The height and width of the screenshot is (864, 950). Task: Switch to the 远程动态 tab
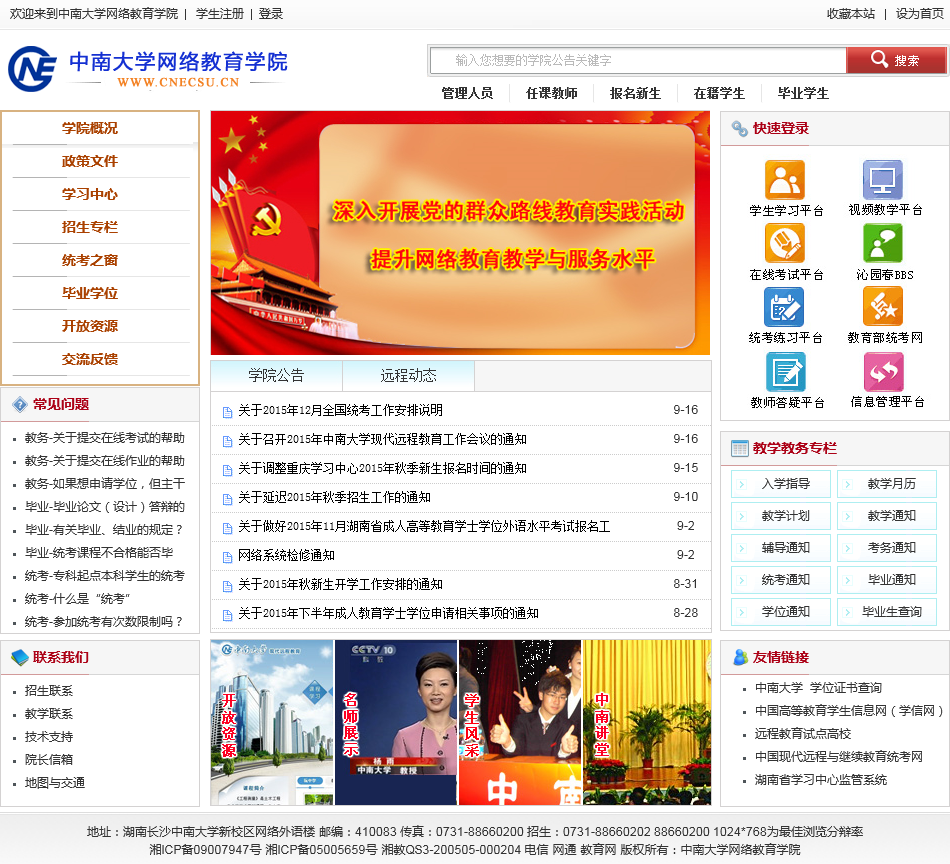point(408,376)
